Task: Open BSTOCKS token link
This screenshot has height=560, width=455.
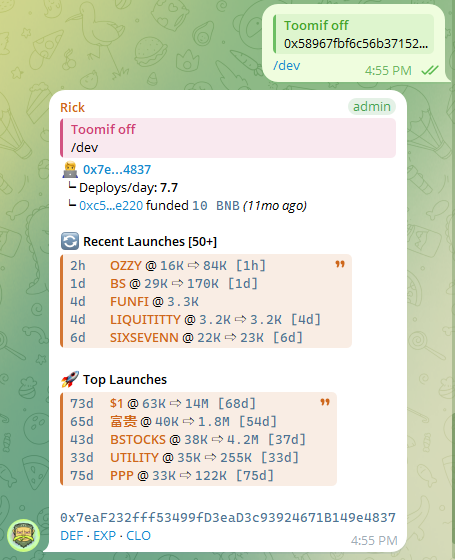Action: [138, 440]
